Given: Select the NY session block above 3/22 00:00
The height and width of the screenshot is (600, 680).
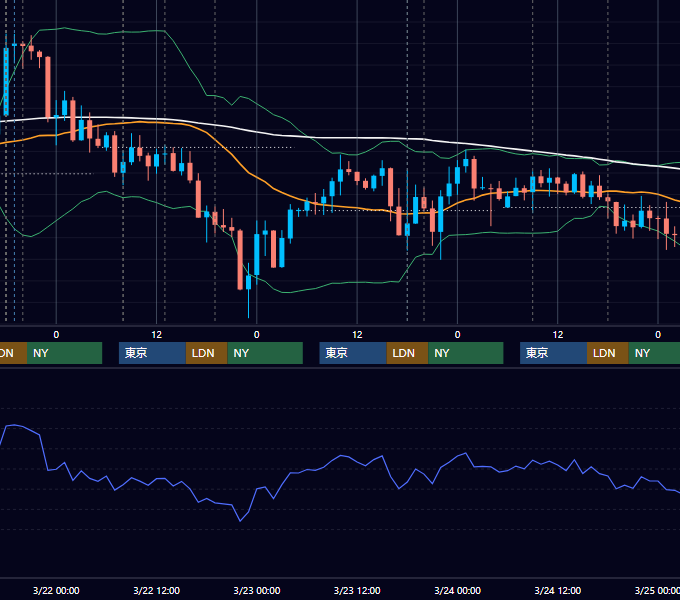Looking at the screenshot, I should pos(64,353).
